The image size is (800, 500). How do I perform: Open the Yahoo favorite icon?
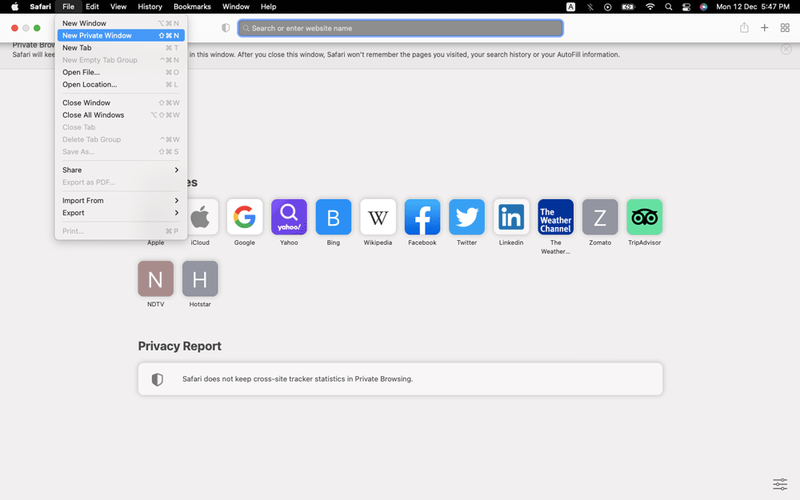[x=289, y=217]
